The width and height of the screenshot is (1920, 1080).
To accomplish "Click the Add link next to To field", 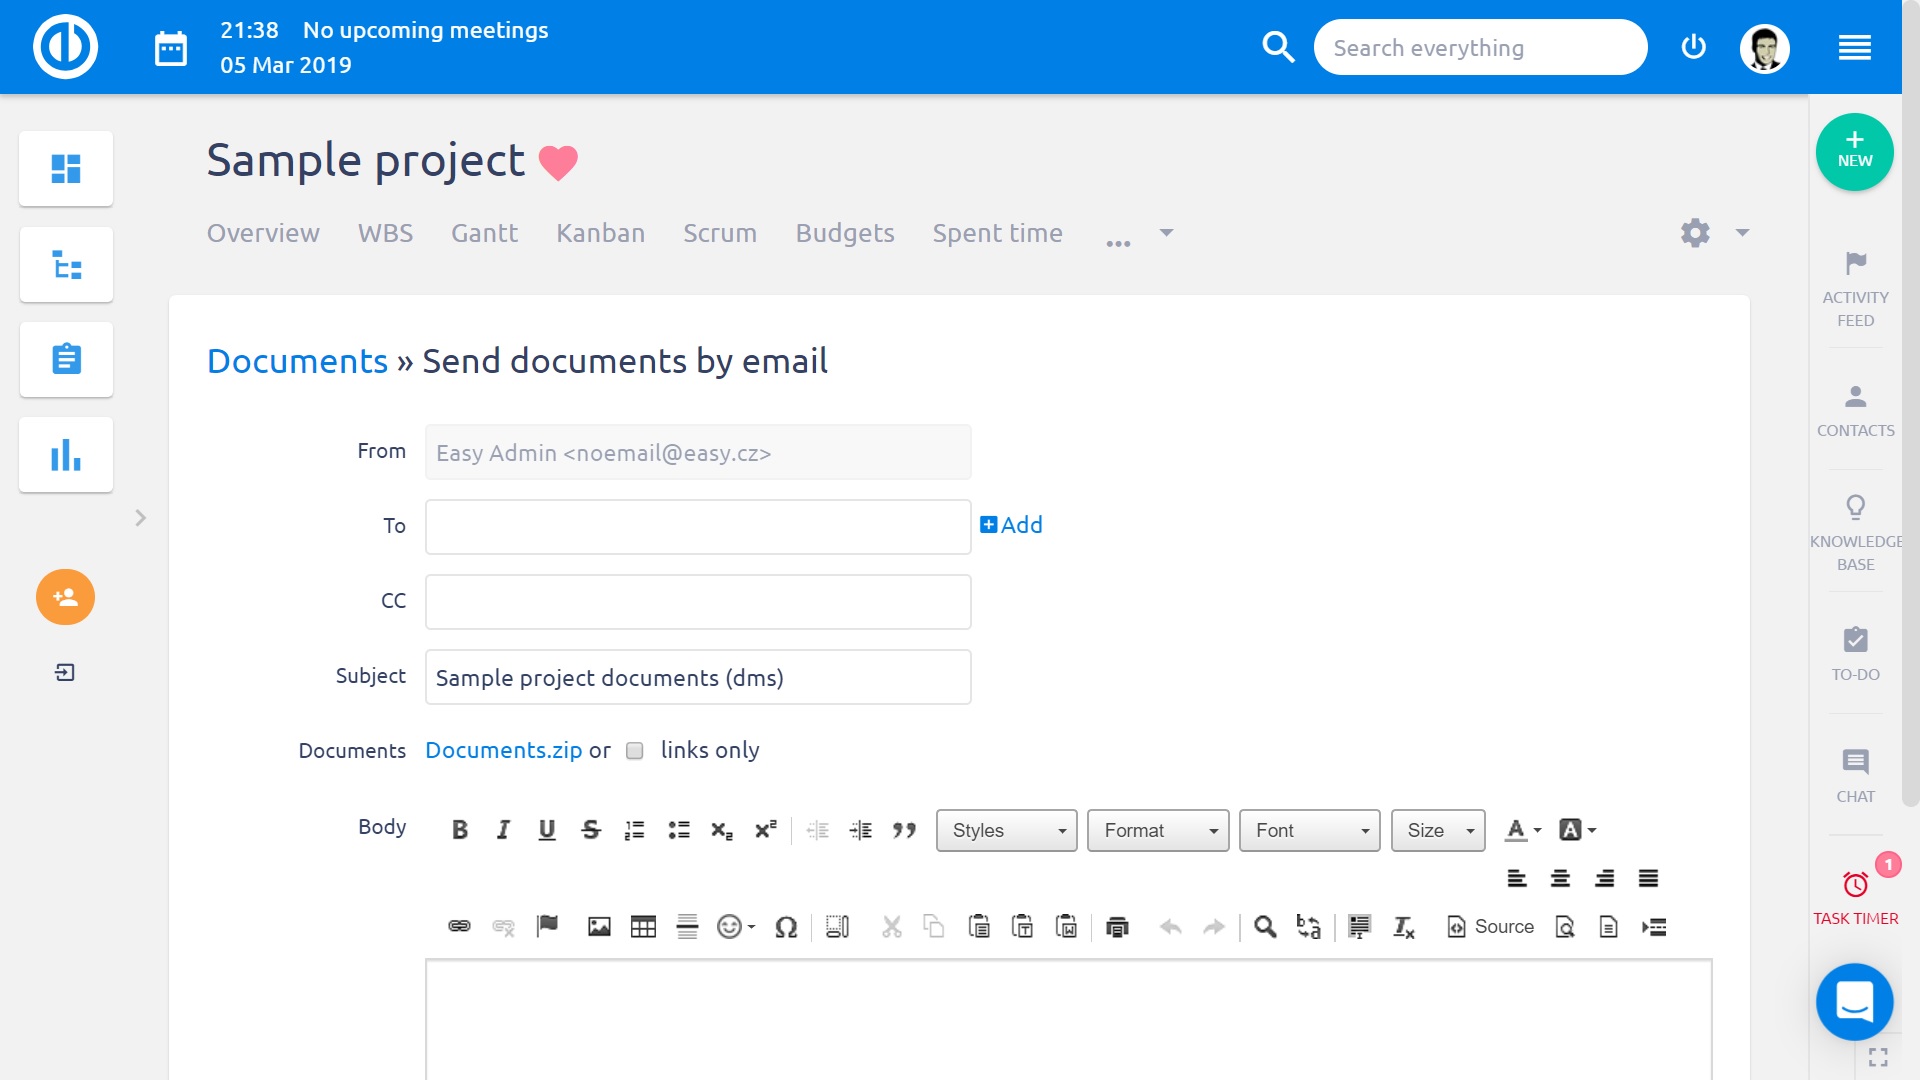I will [1012, 525].
